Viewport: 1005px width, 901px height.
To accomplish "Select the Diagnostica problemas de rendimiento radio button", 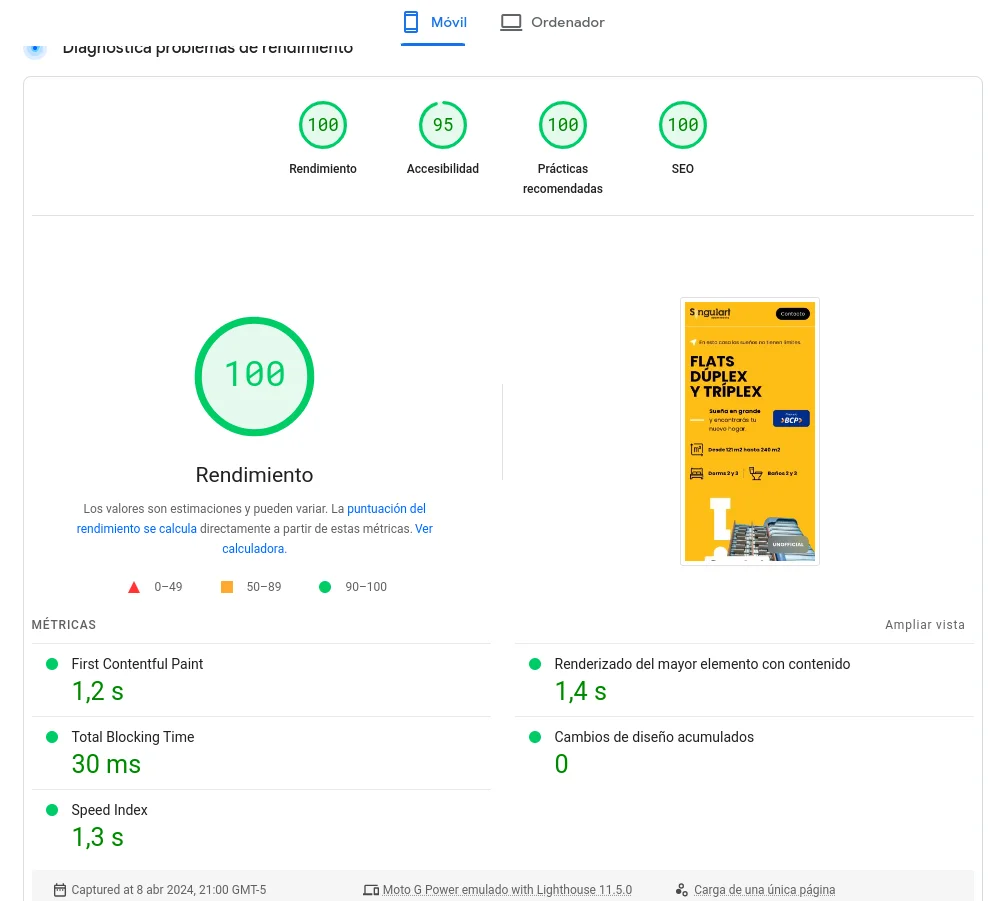I will [35, 47].
